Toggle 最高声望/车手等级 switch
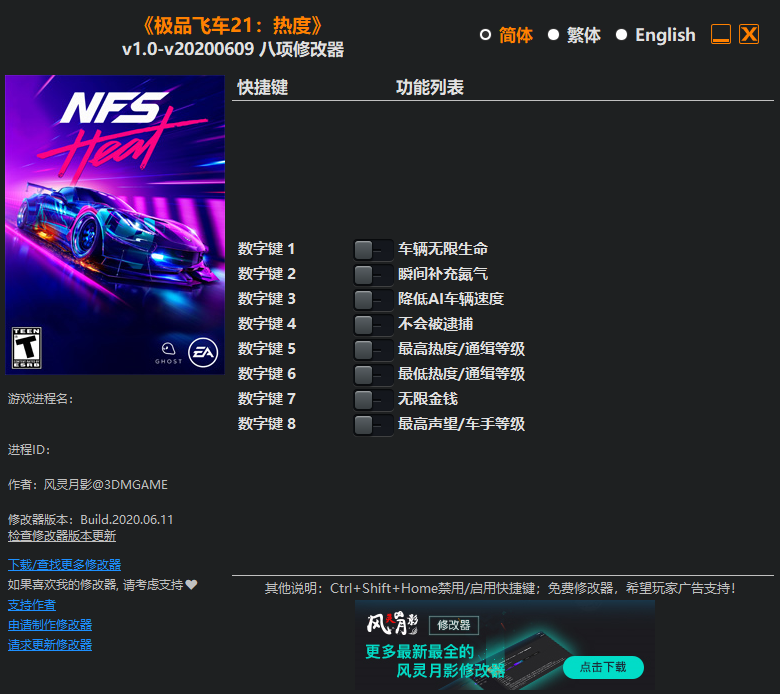 tap(373, 425)
